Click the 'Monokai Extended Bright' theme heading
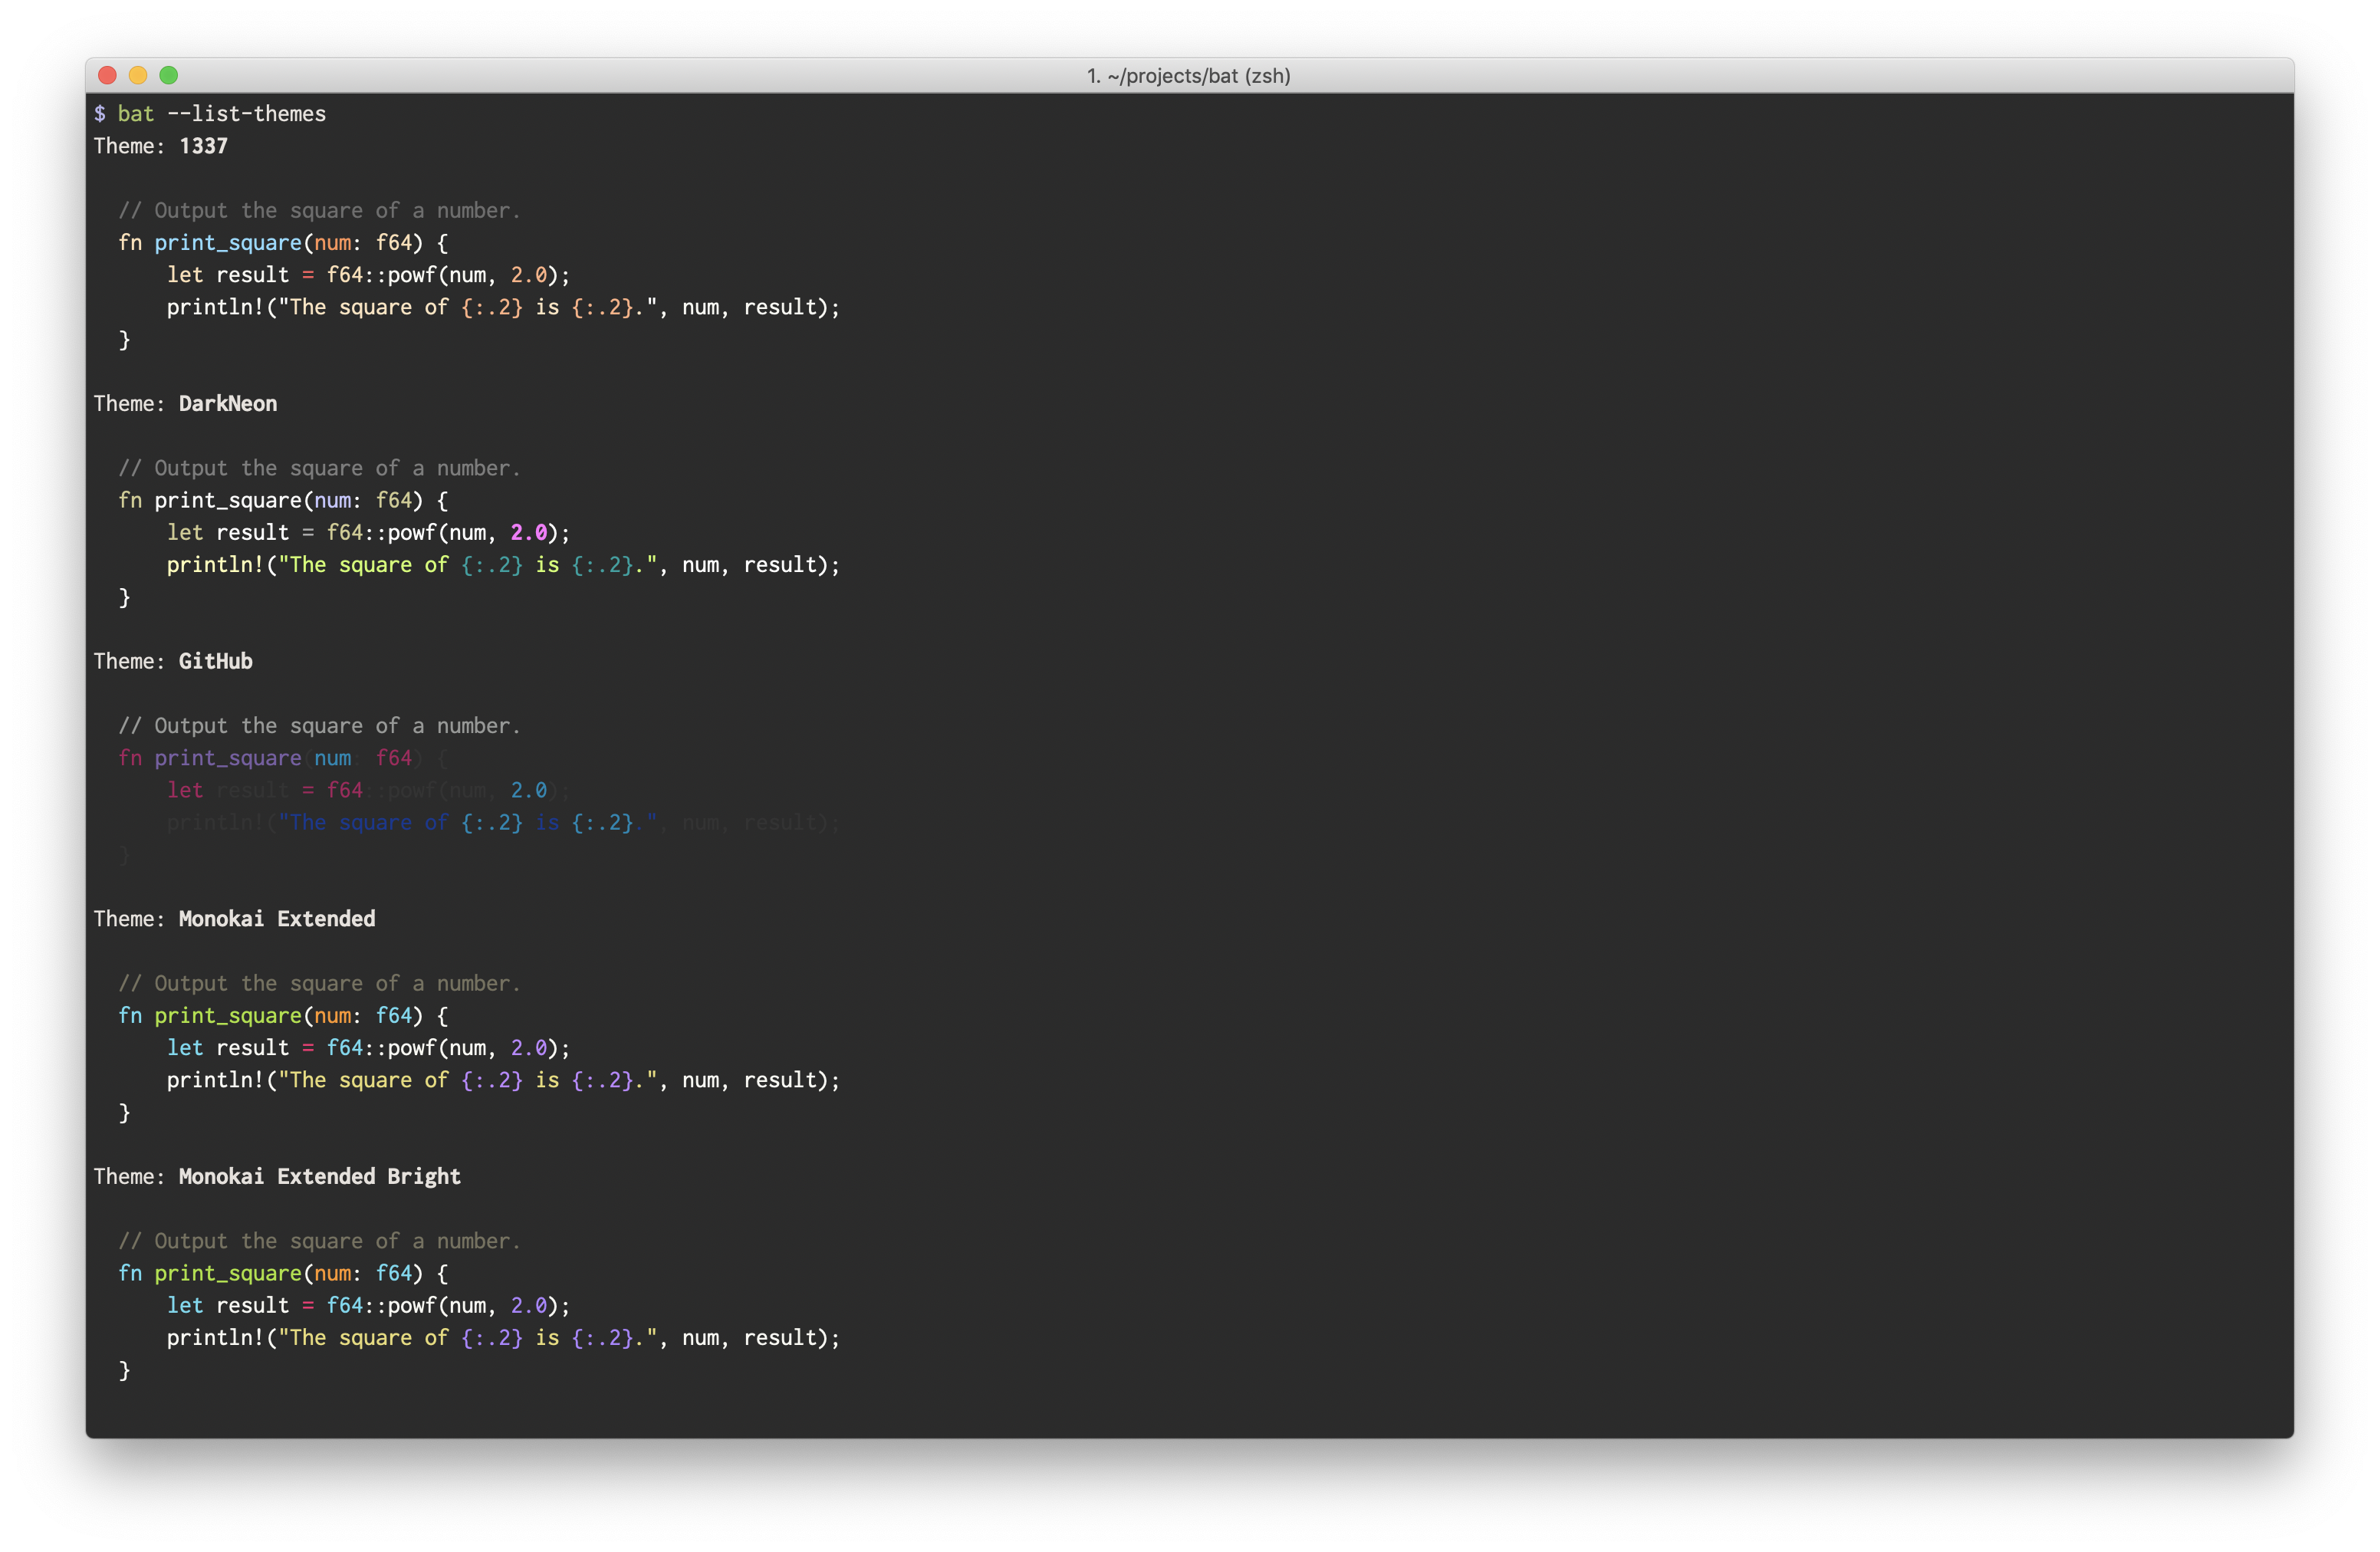The height and width of the screenshot is (1552, 2380). point(319,1177)
